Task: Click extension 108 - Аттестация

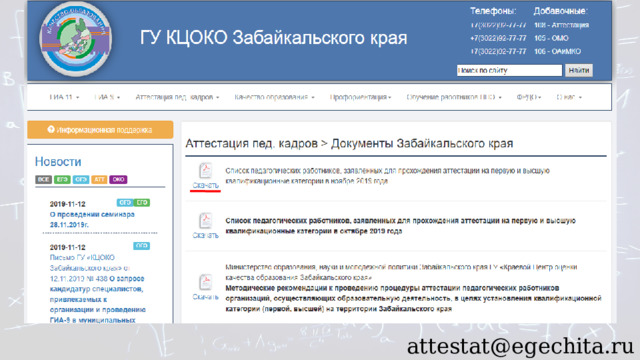Action: tap(562, 25)
